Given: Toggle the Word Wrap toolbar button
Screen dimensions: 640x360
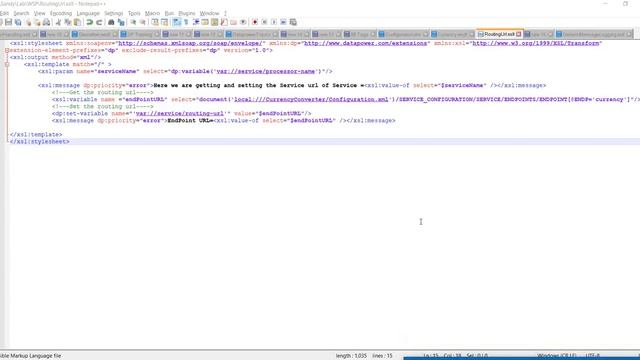Looking at the screenshot, I should [x=176, y=22].
